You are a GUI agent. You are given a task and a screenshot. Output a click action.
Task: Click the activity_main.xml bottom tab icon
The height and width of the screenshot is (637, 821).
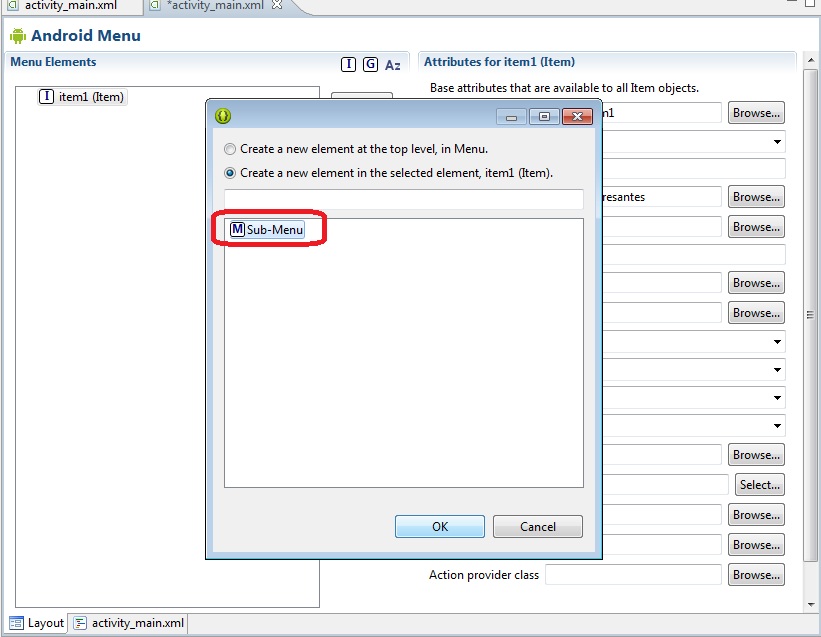pos(80,623)
